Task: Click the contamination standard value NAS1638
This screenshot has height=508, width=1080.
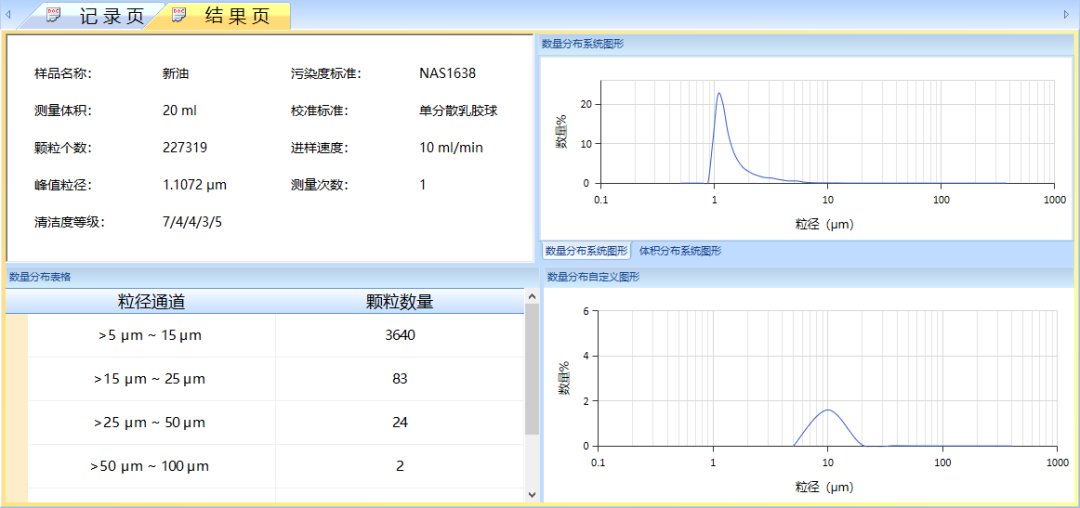Action: point(447,73)
